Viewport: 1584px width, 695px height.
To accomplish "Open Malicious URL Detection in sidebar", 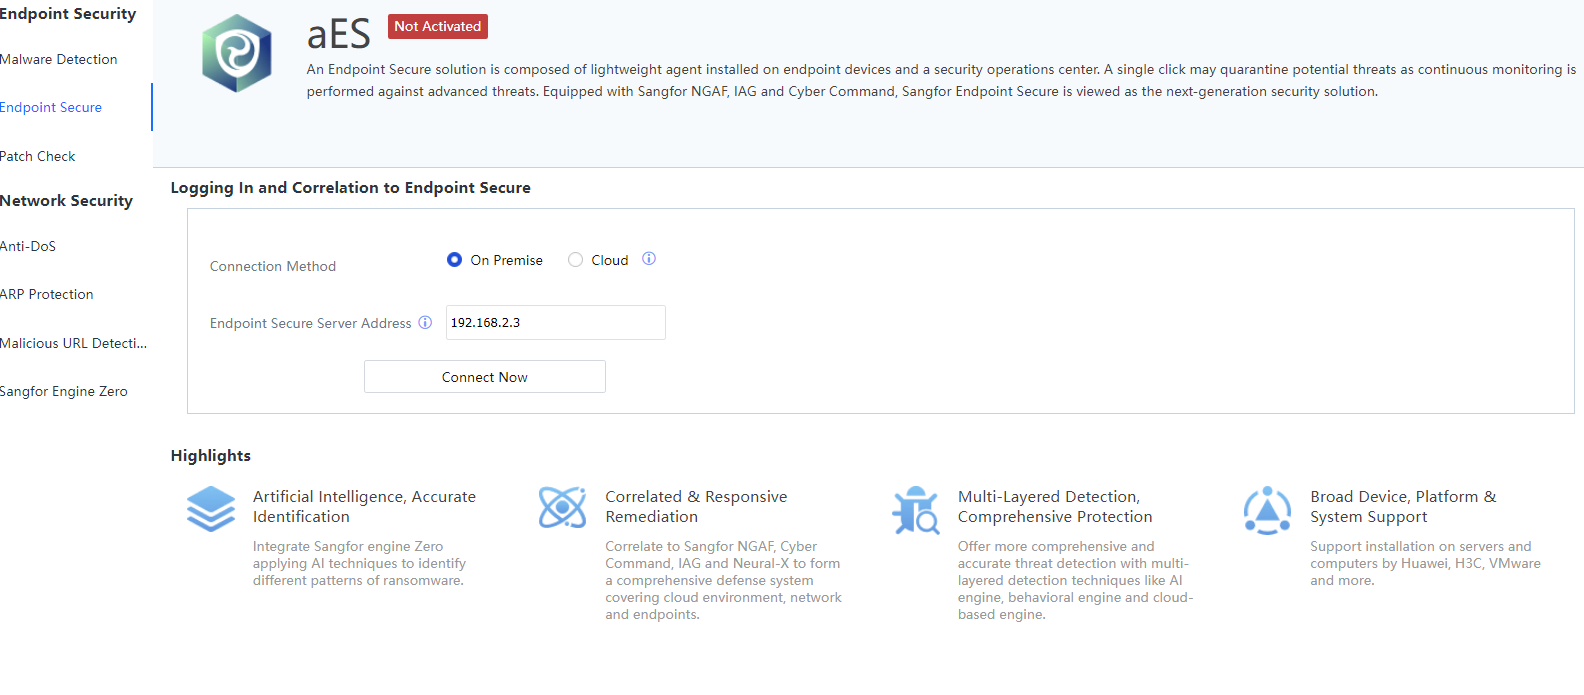I will click(x=73, y=344).
